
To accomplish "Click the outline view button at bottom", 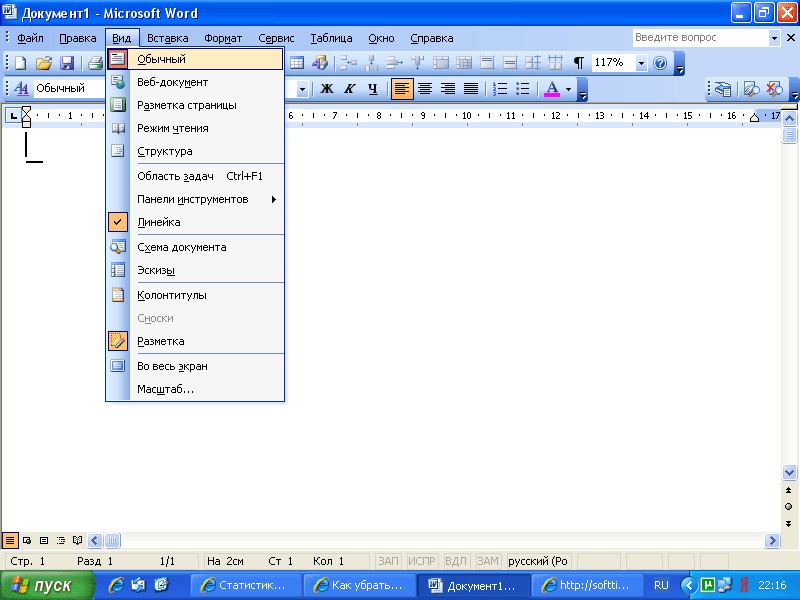I will [61, 540].
